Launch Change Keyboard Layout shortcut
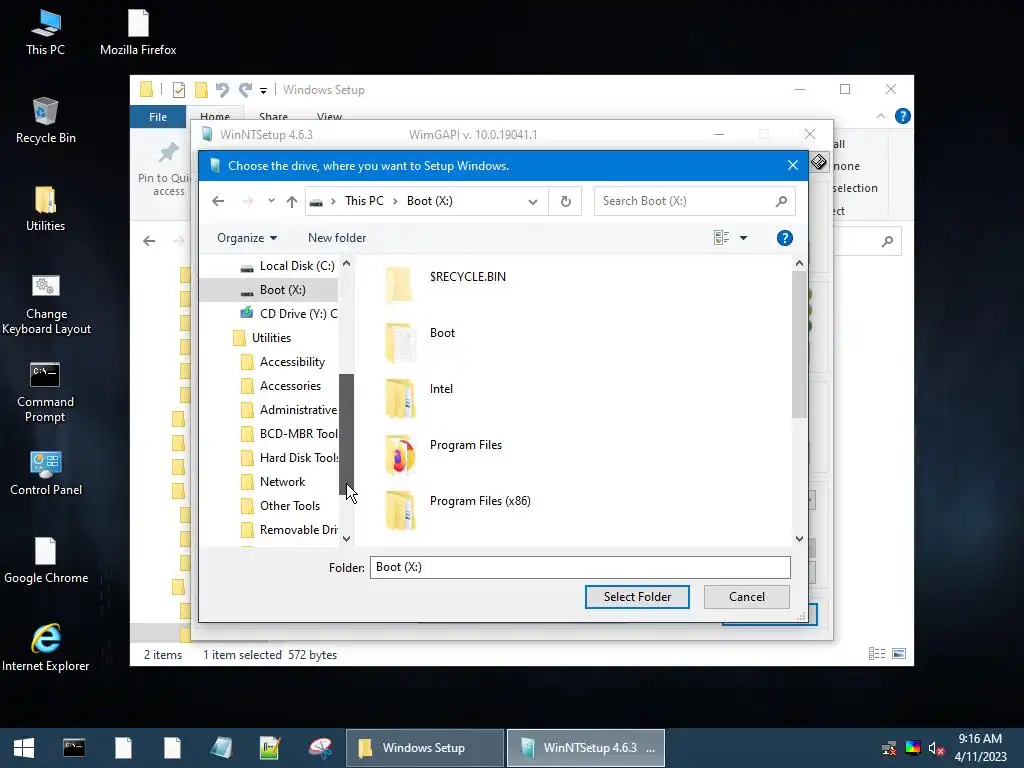This screenshot has height=768, width=1024. tap(46, 304)
